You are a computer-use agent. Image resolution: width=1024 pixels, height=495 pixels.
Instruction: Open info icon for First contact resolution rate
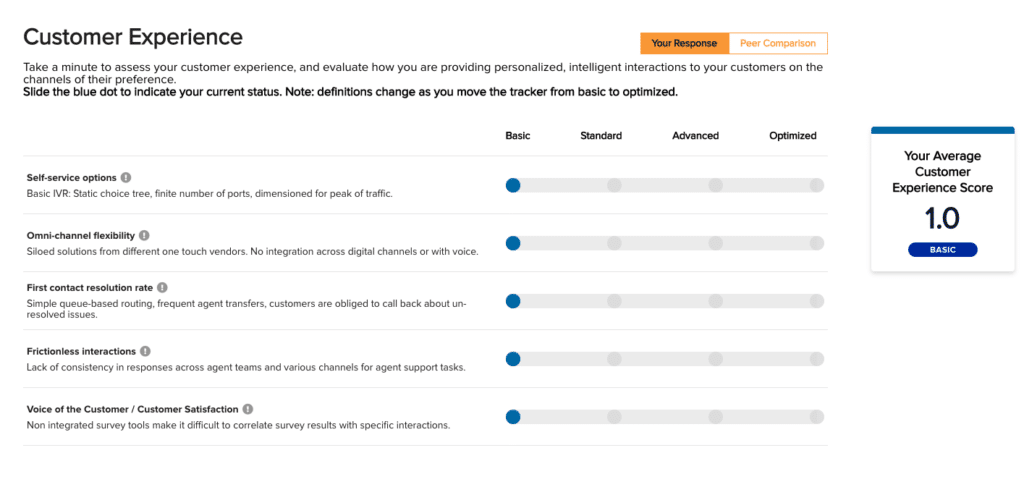tap(162, 288)
